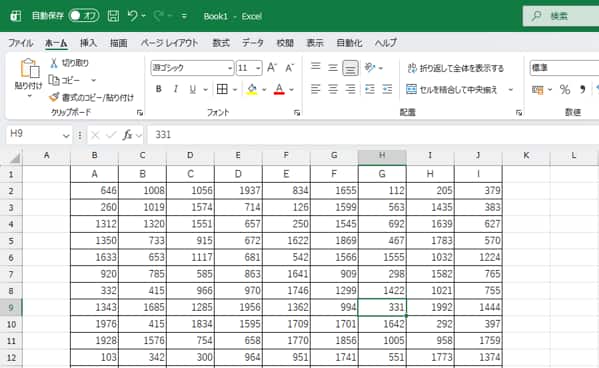Click the Undo arrow icon
This screenshot has height=368, width=599.
pos(132,16)
